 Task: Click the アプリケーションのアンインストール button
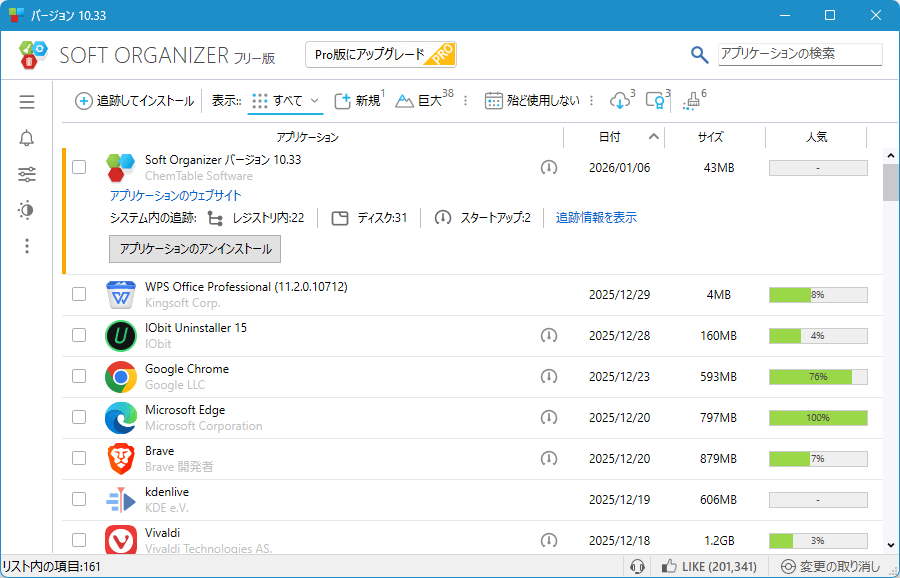tap(195, 248)
